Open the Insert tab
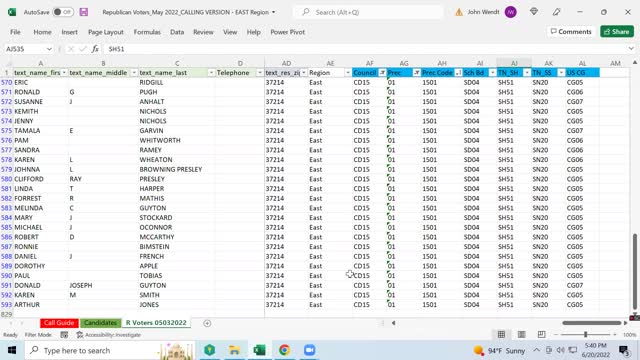Viewport: 640px width, 360px height. click(69, 32)
